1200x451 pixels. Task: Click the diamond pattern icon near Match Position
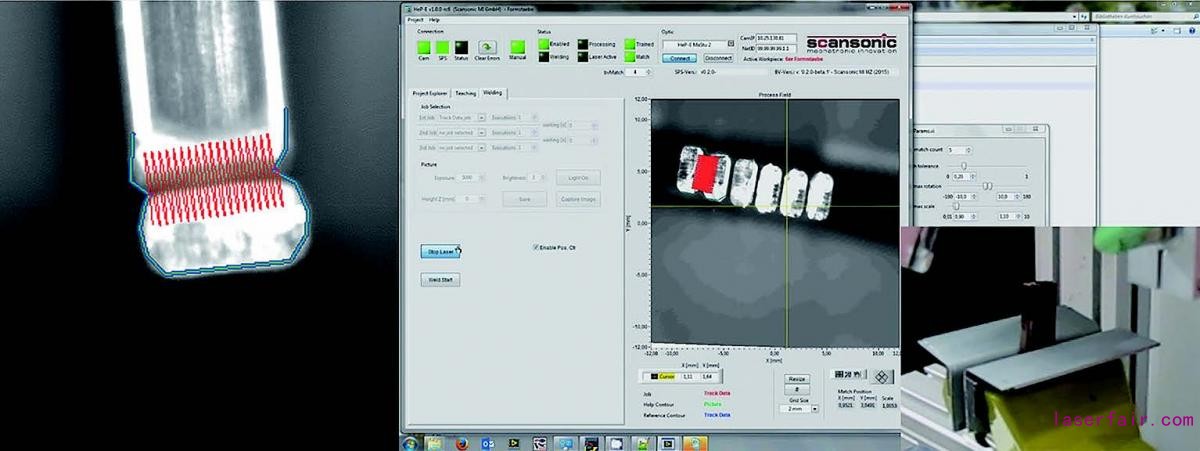tap(881, 376)
